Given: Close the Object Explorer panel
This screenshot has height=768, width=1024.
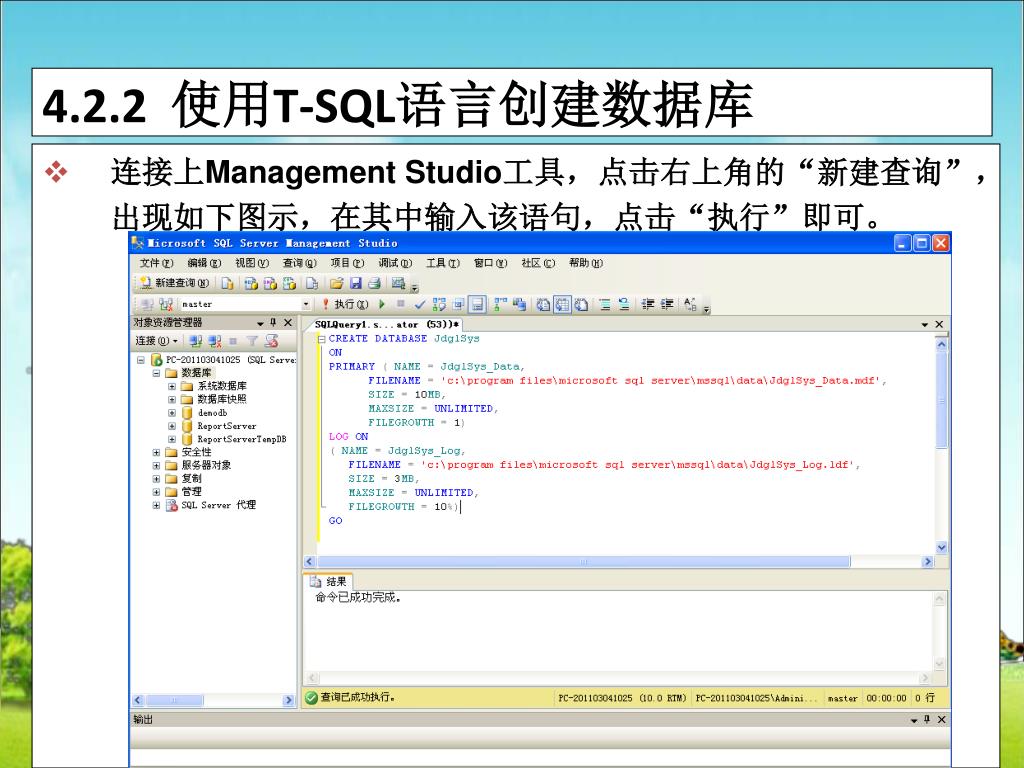Looking at the screenshot, I should click(288, 323).
